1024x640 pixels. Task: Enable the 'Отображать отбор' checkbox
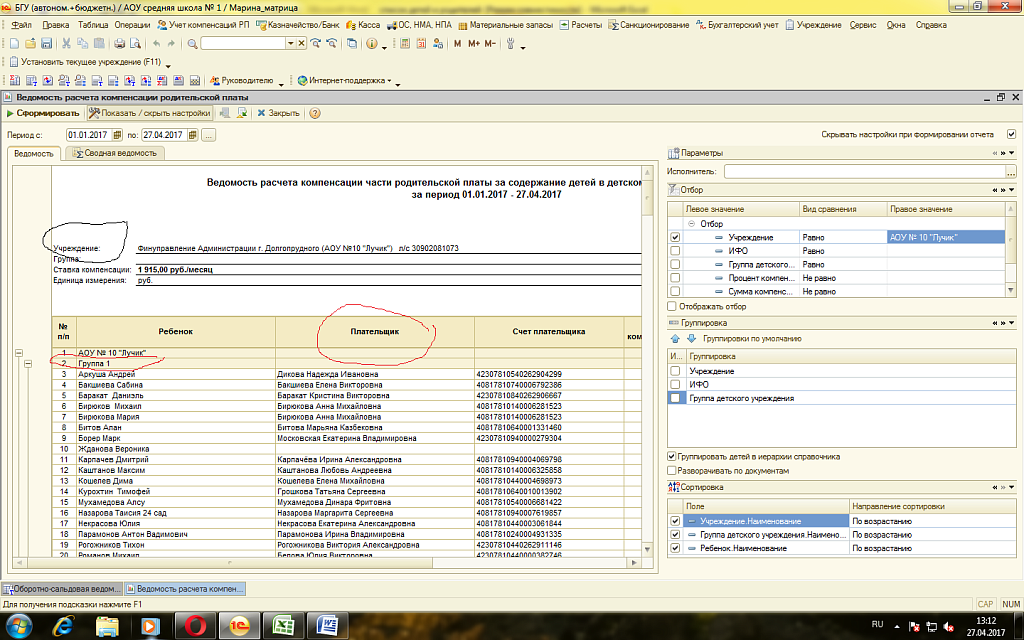click(x=673, y=306)
